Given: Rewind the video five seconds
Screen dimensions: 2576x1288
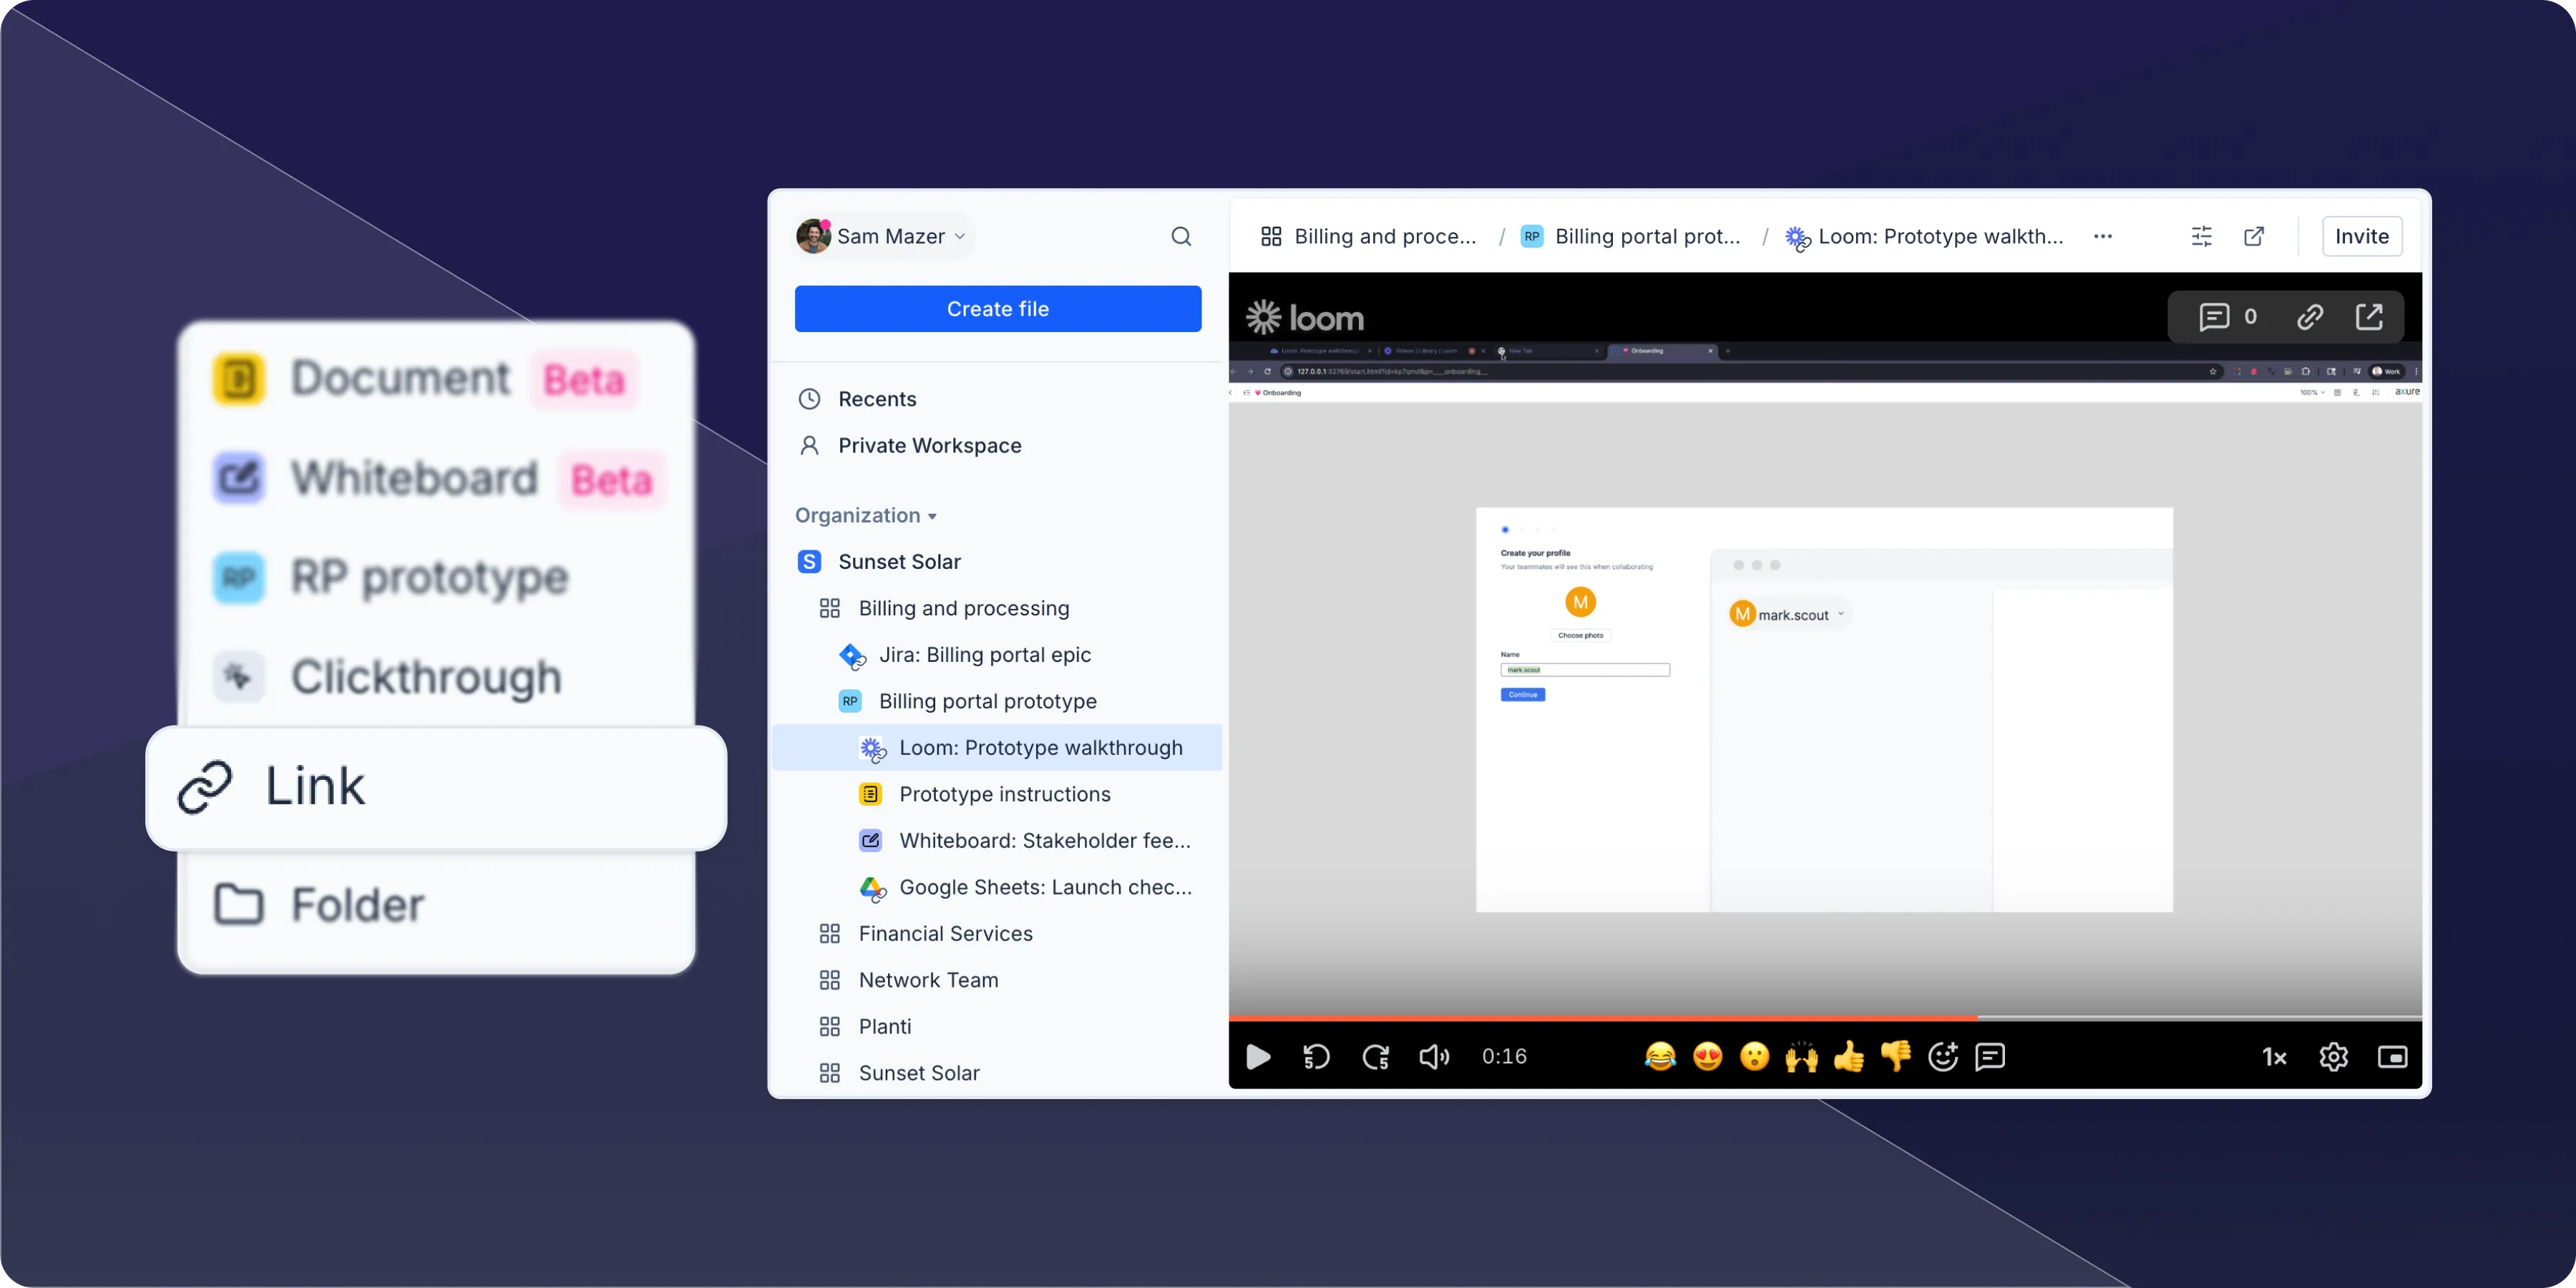Looking at the screenshot, I should point(1316,1057).
